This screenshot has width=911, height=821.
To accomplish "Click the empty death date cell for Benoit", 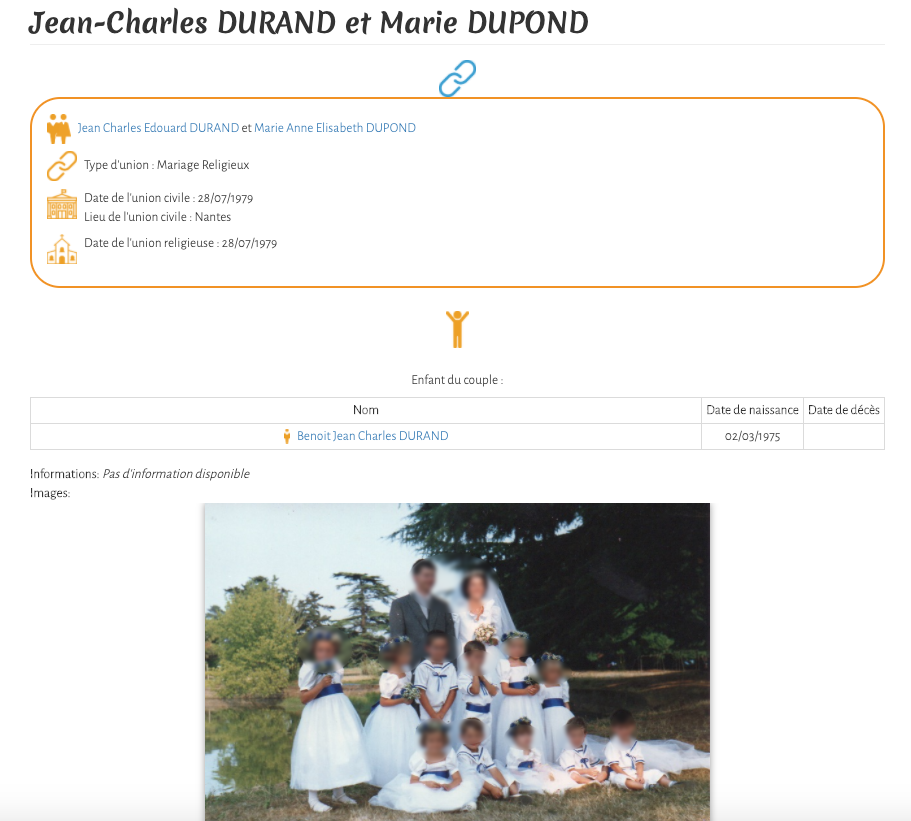I will tap(844, 436).
